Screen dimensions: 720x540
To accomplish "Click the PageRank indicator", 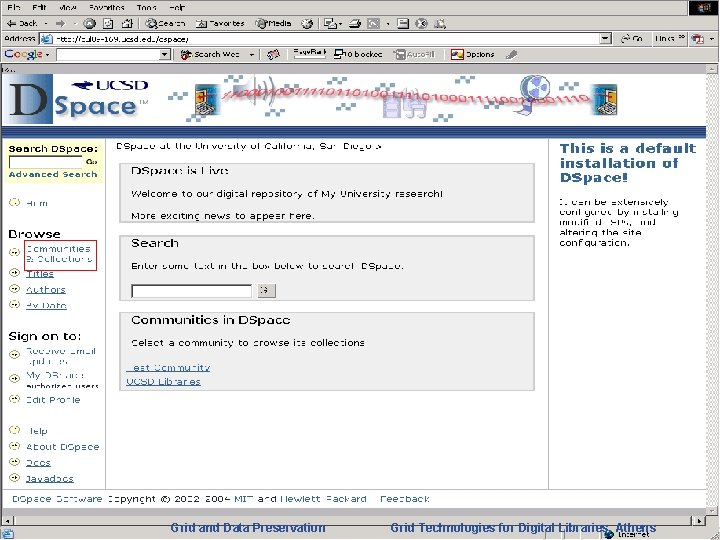I will (x=309, y=54).
